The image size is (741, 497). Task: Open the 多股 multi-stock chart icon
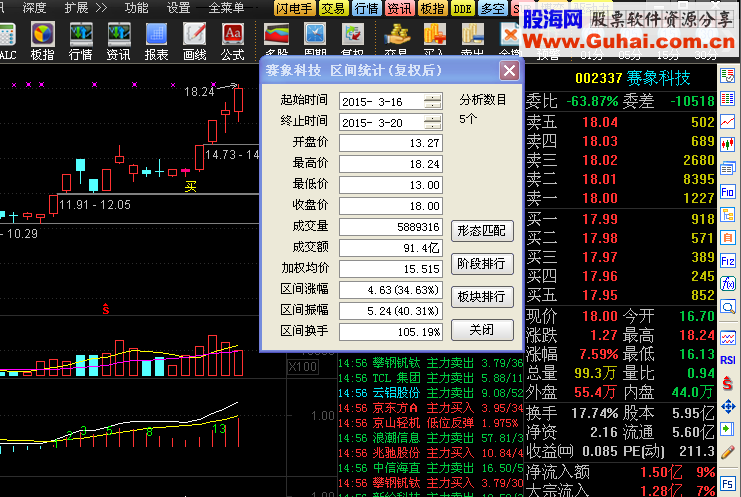(x=276, y=39)
